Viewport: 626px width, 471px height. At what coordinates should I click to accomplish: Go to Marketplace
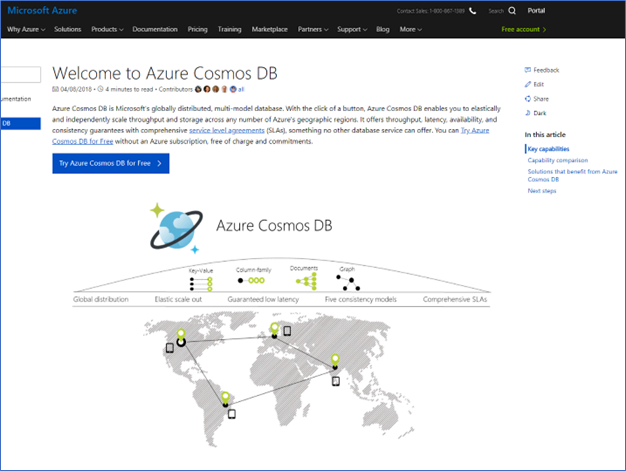[269, 29]
